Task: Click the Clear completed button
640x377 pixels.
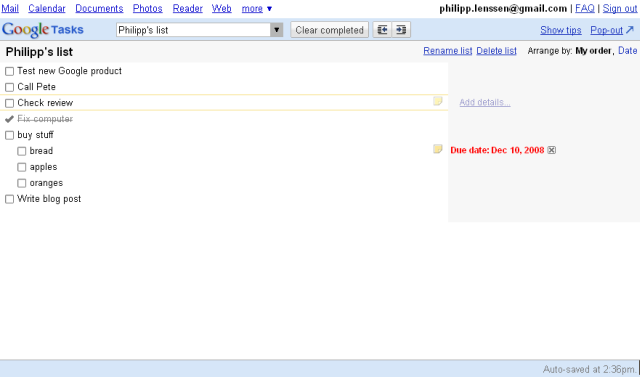Action: tap(329, 30)
